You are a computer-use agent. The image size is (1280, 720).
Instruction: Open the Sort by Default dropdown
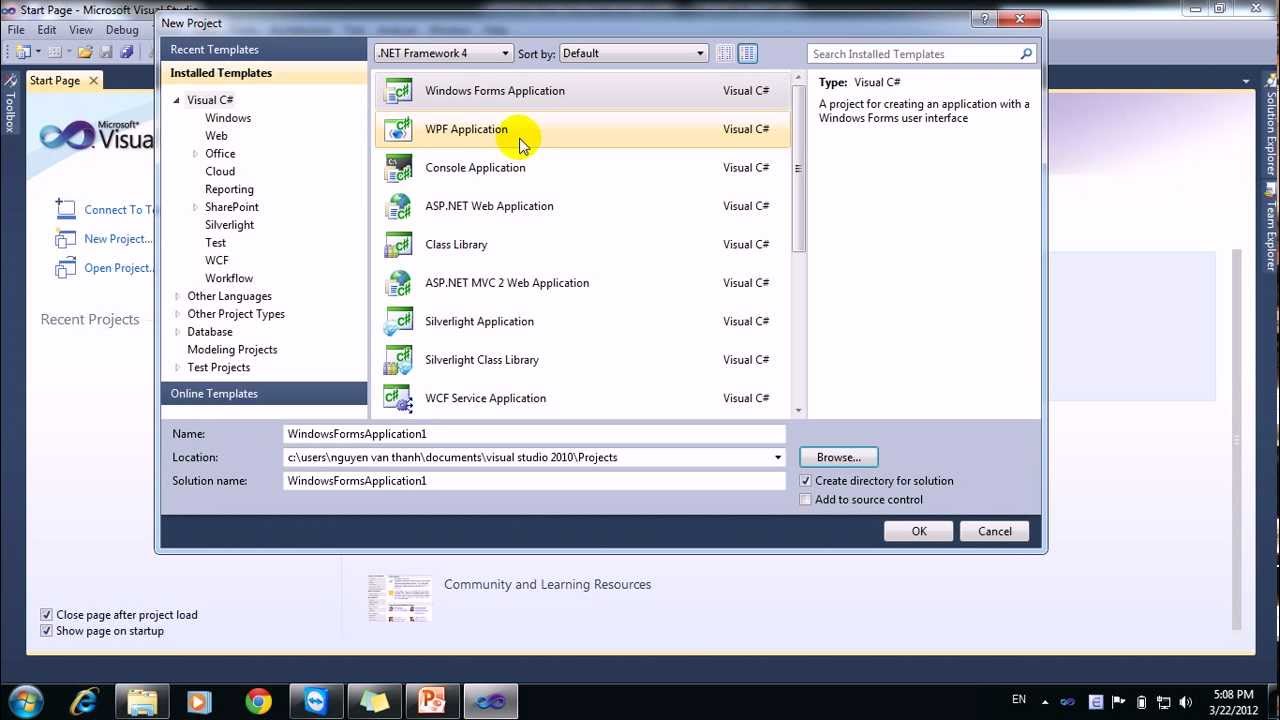634,53
